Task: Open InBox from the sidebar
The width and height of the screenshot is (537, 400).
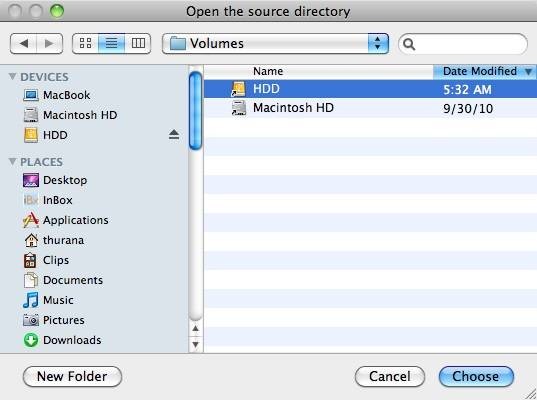Action: coord(58,200)
